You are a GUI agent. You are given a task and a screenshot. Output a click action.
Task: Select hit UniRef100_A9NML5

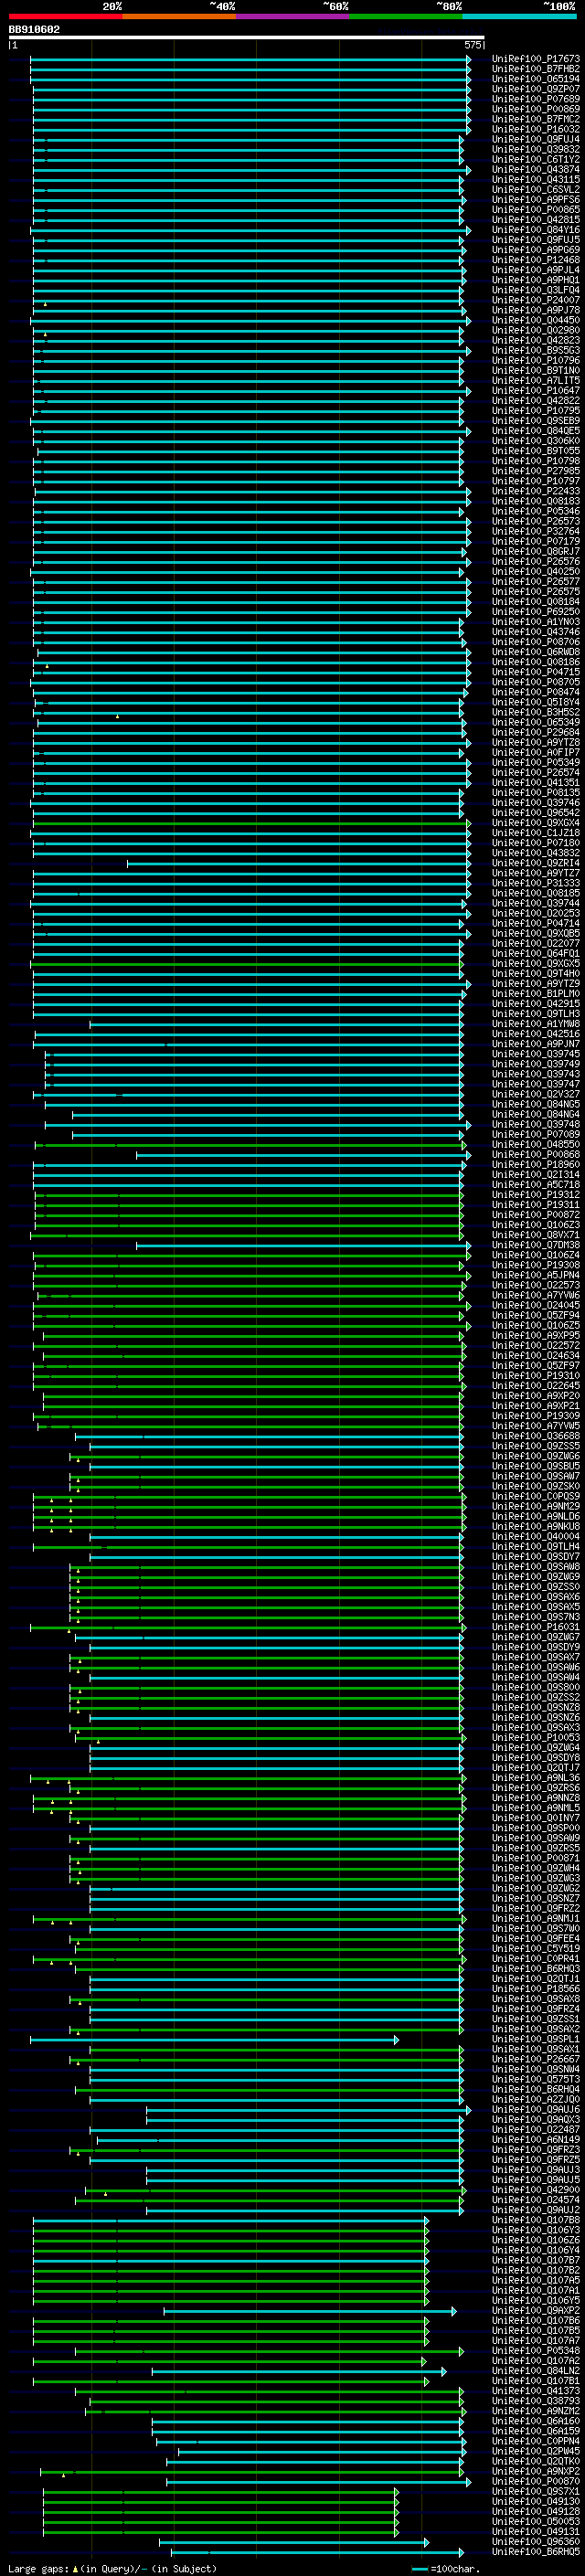[536, 1807]
